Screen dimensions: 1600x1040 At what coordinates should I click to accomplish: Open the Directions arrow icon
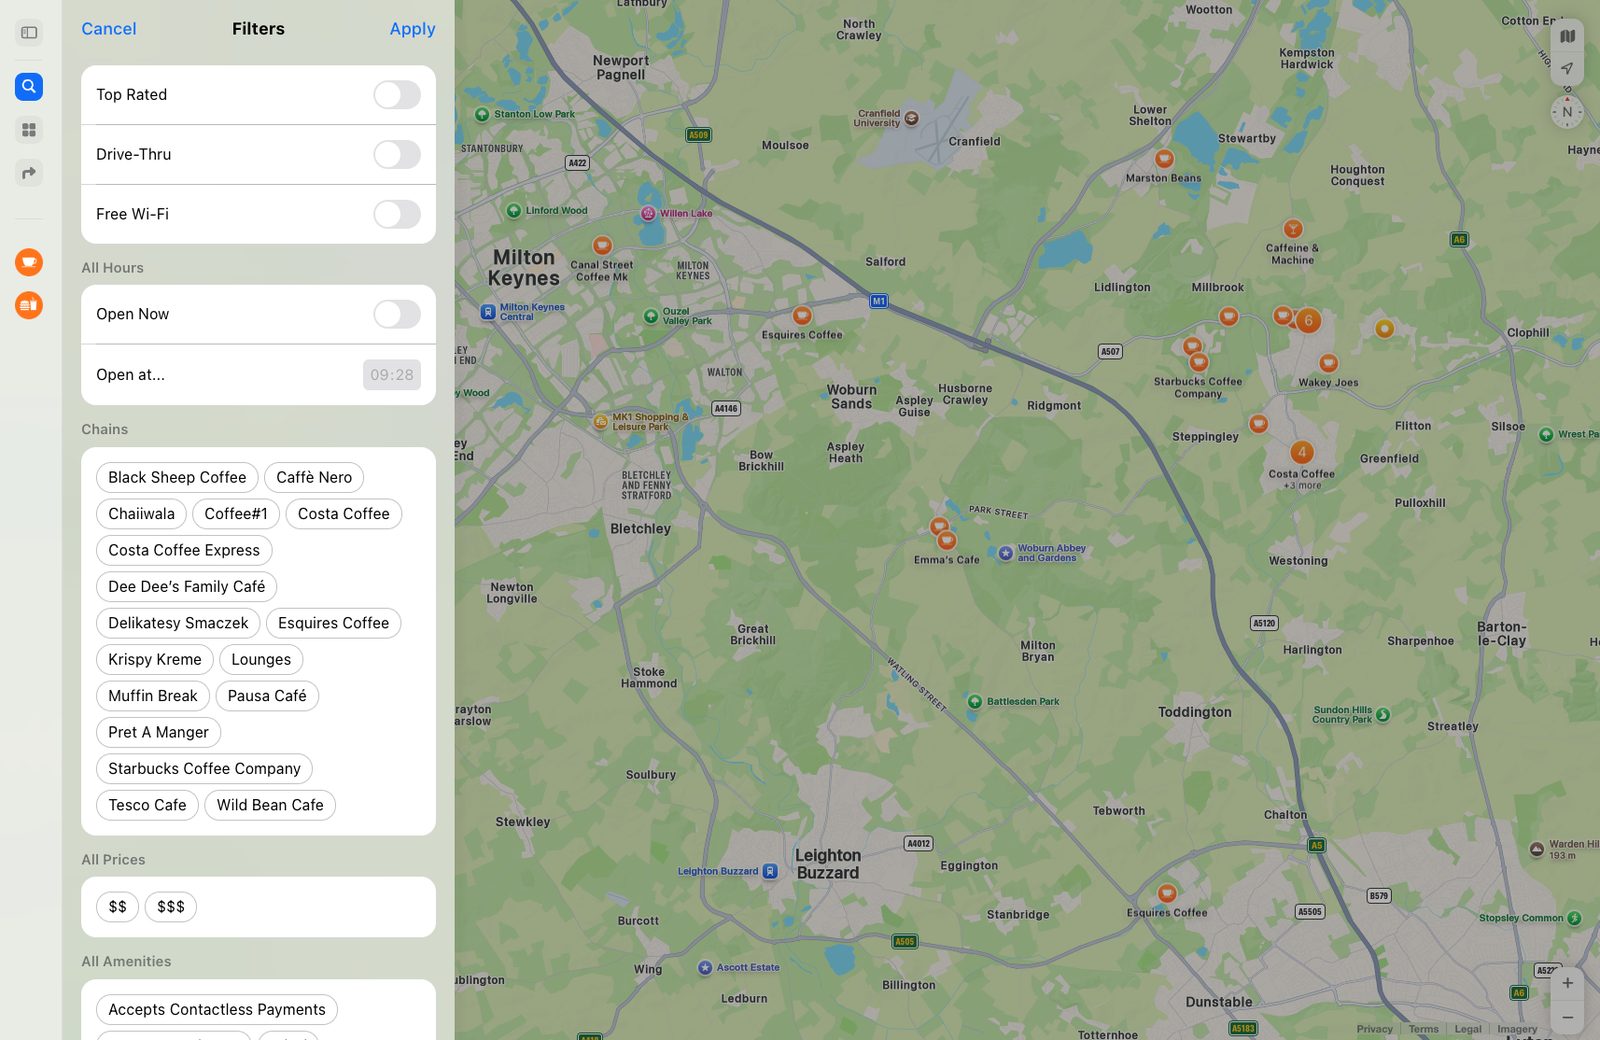(29, 173)
